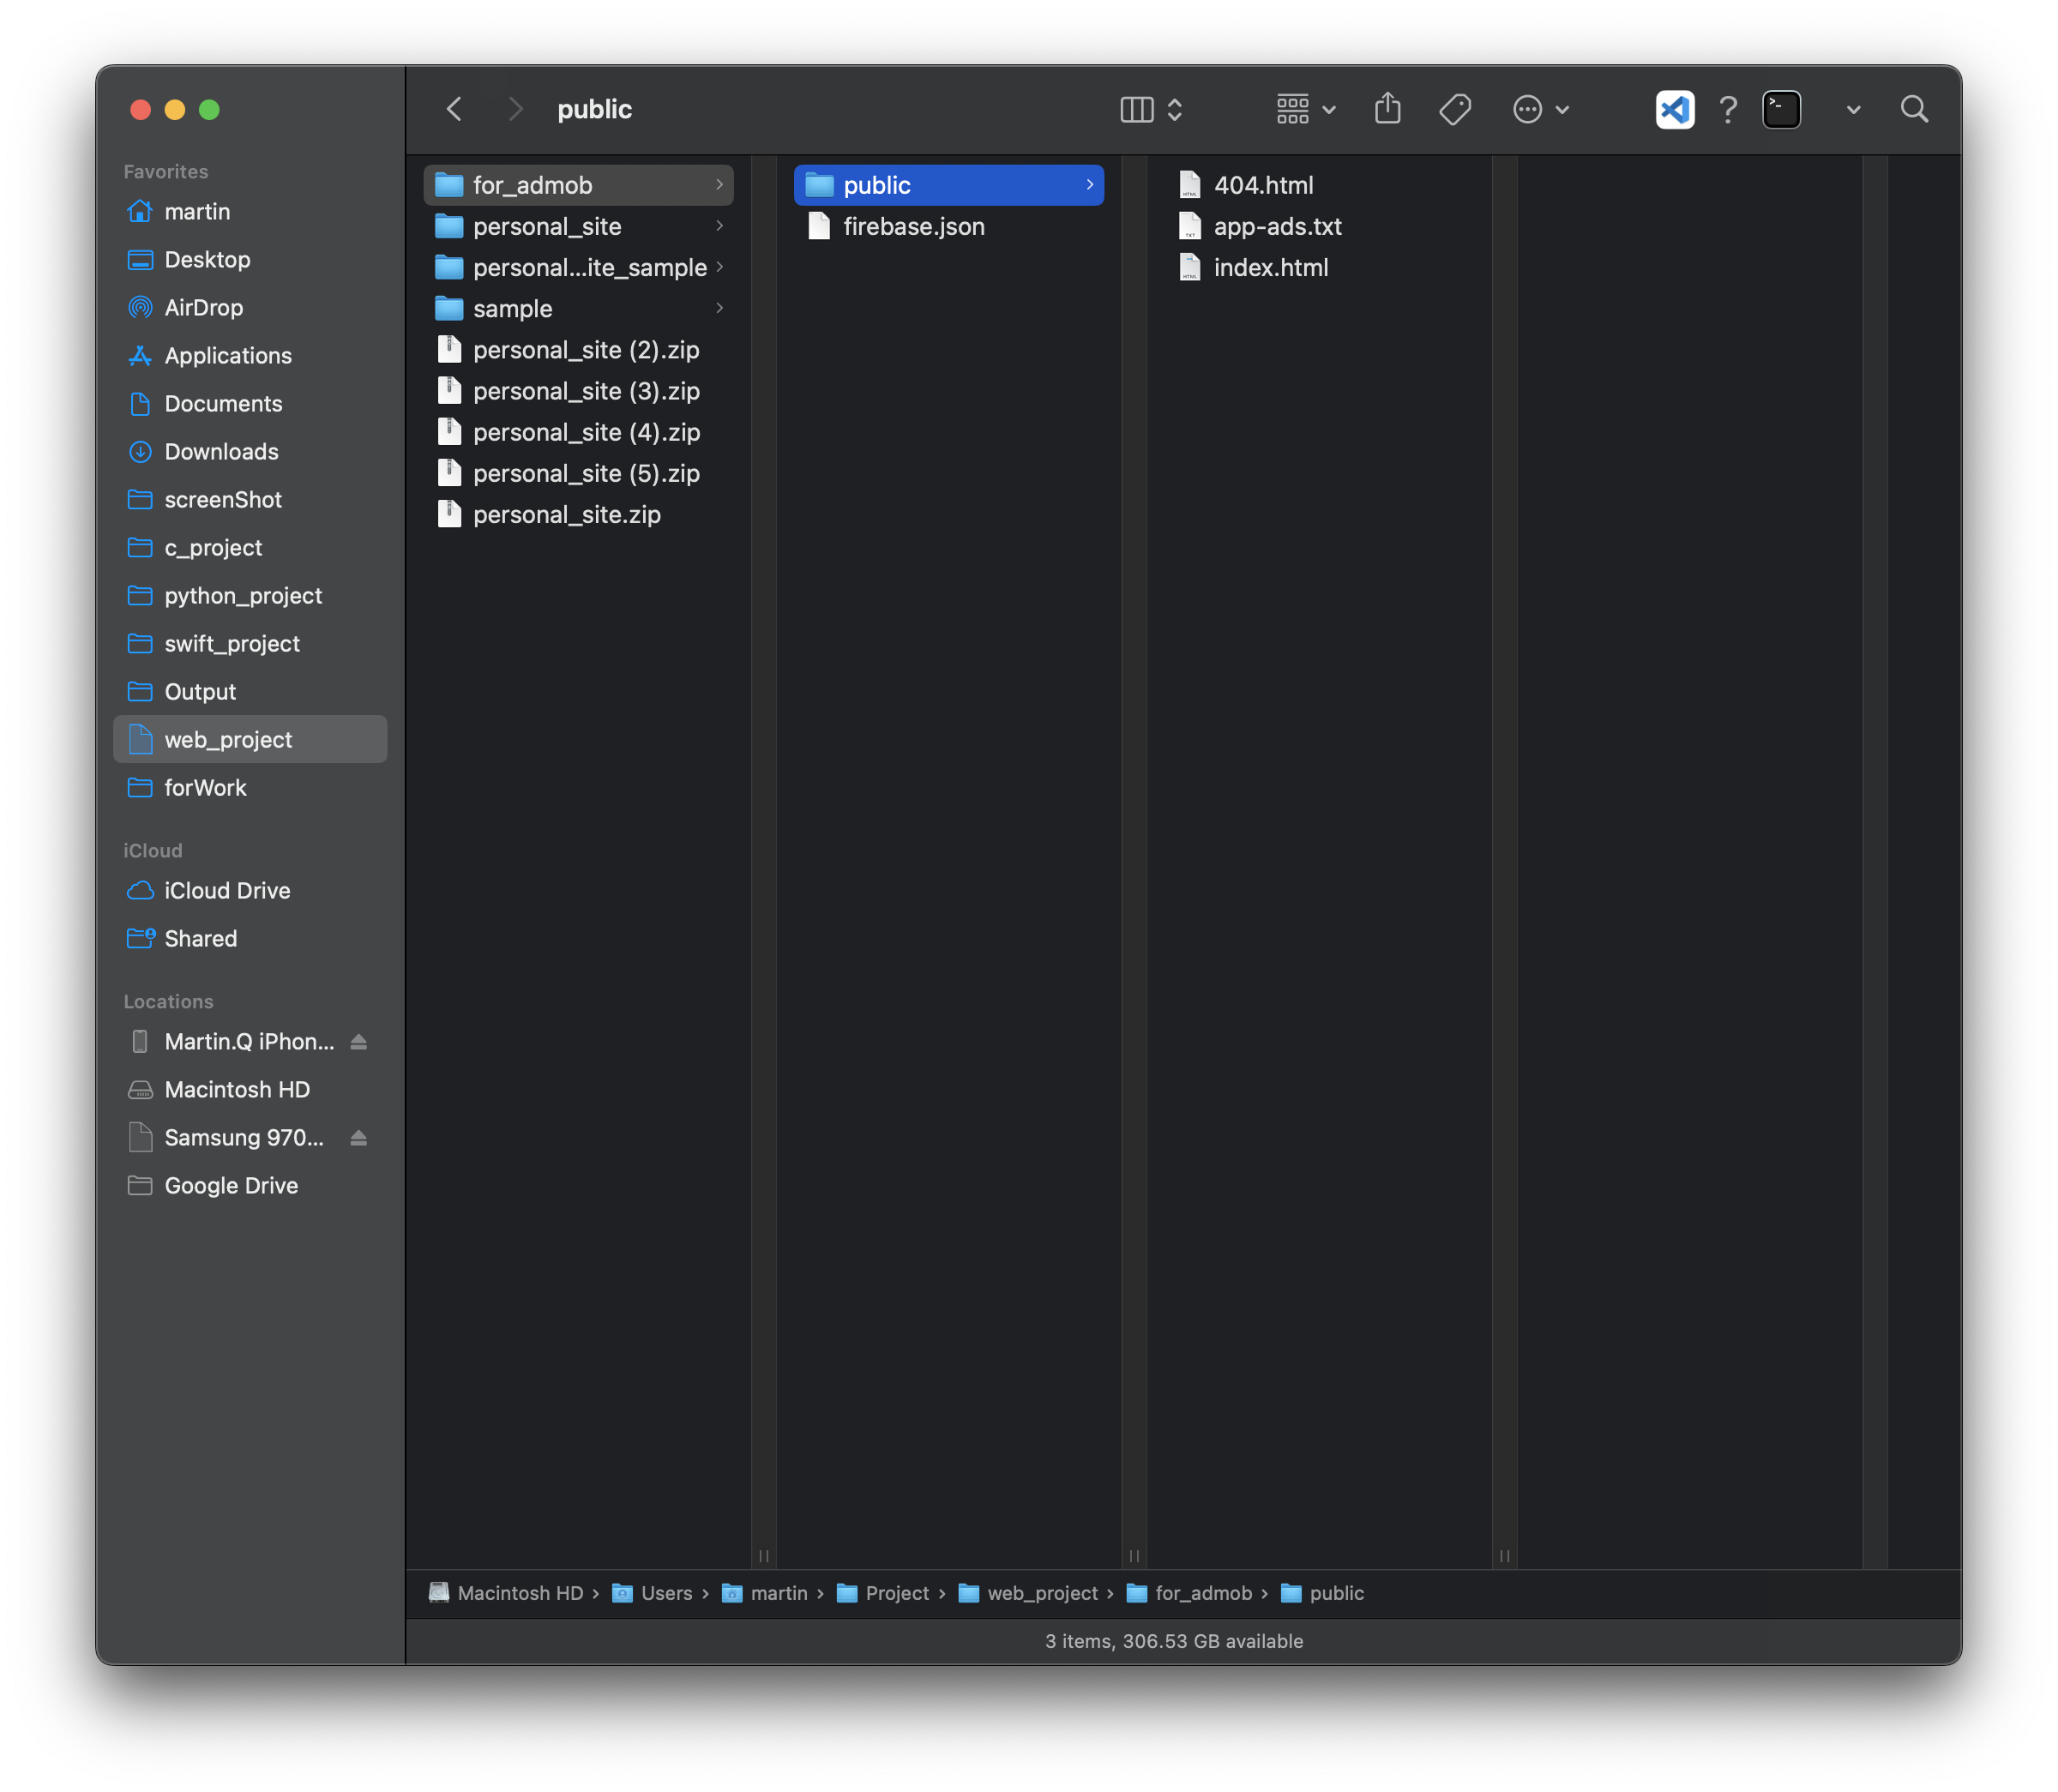Select index.html file
The width and height of the screenshot is (2058, 1792).
(x=1270, y=268)
